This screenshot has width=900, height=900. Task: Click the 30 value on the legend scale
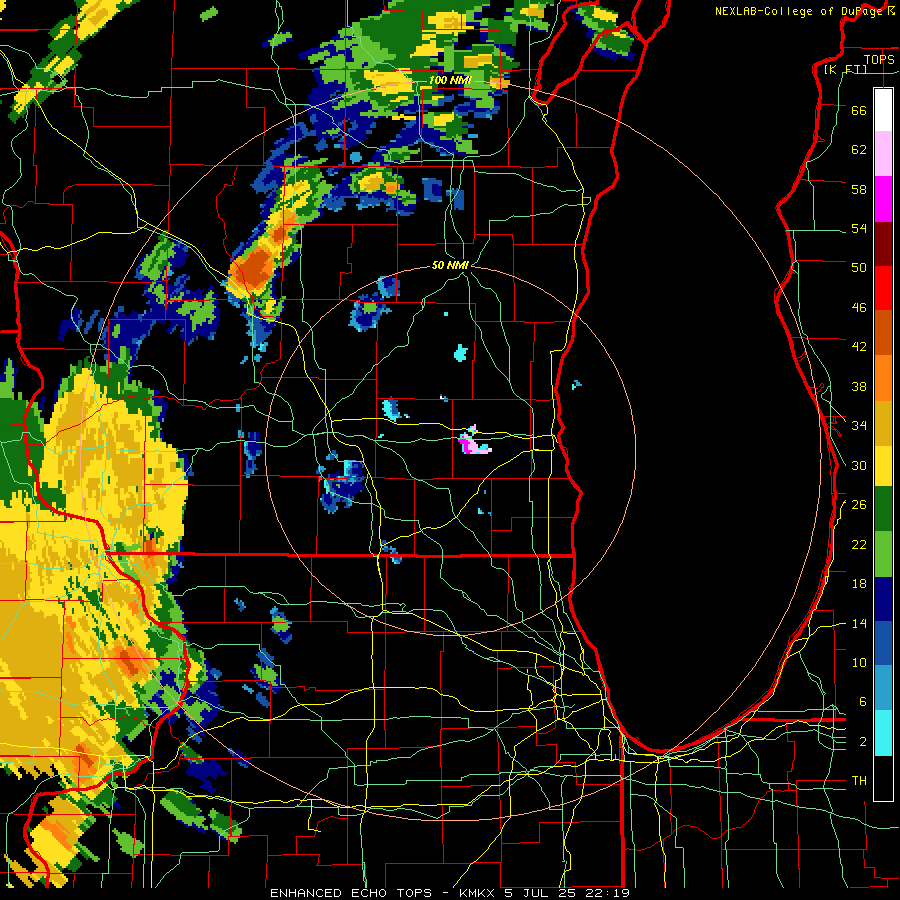[859, 465]
